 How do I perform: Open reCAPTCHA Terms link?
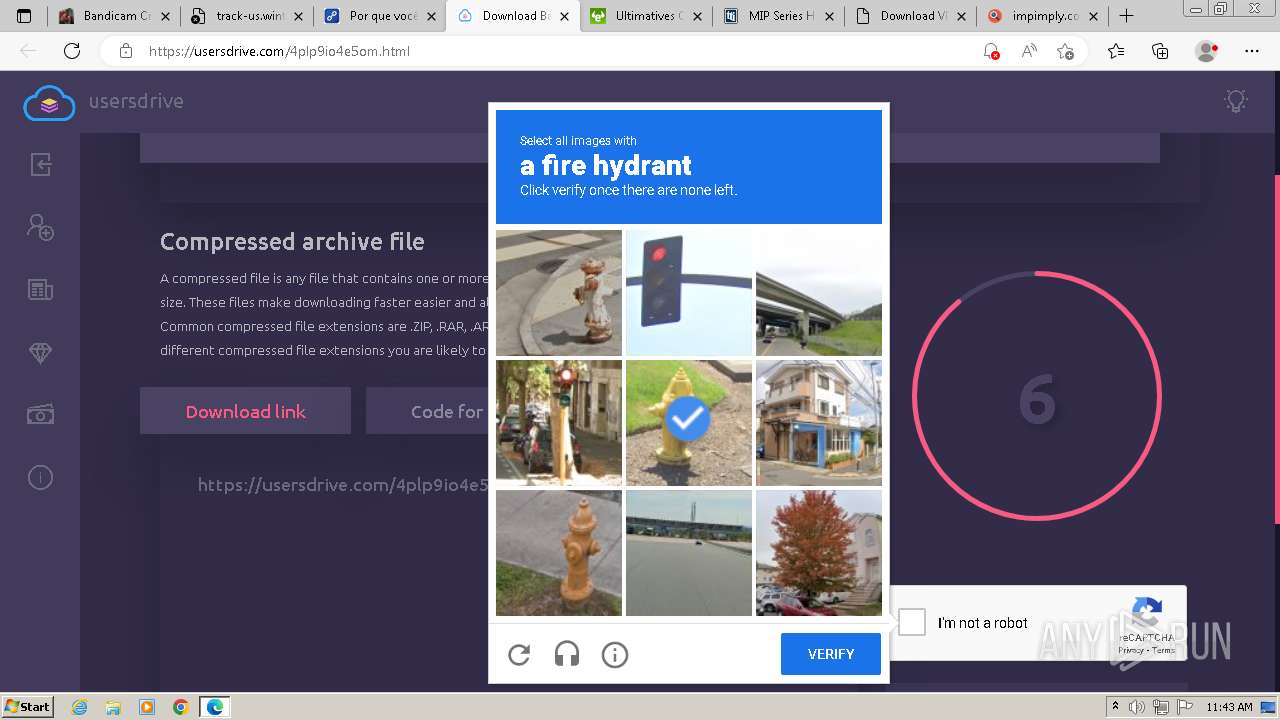tap(1163, 650)
